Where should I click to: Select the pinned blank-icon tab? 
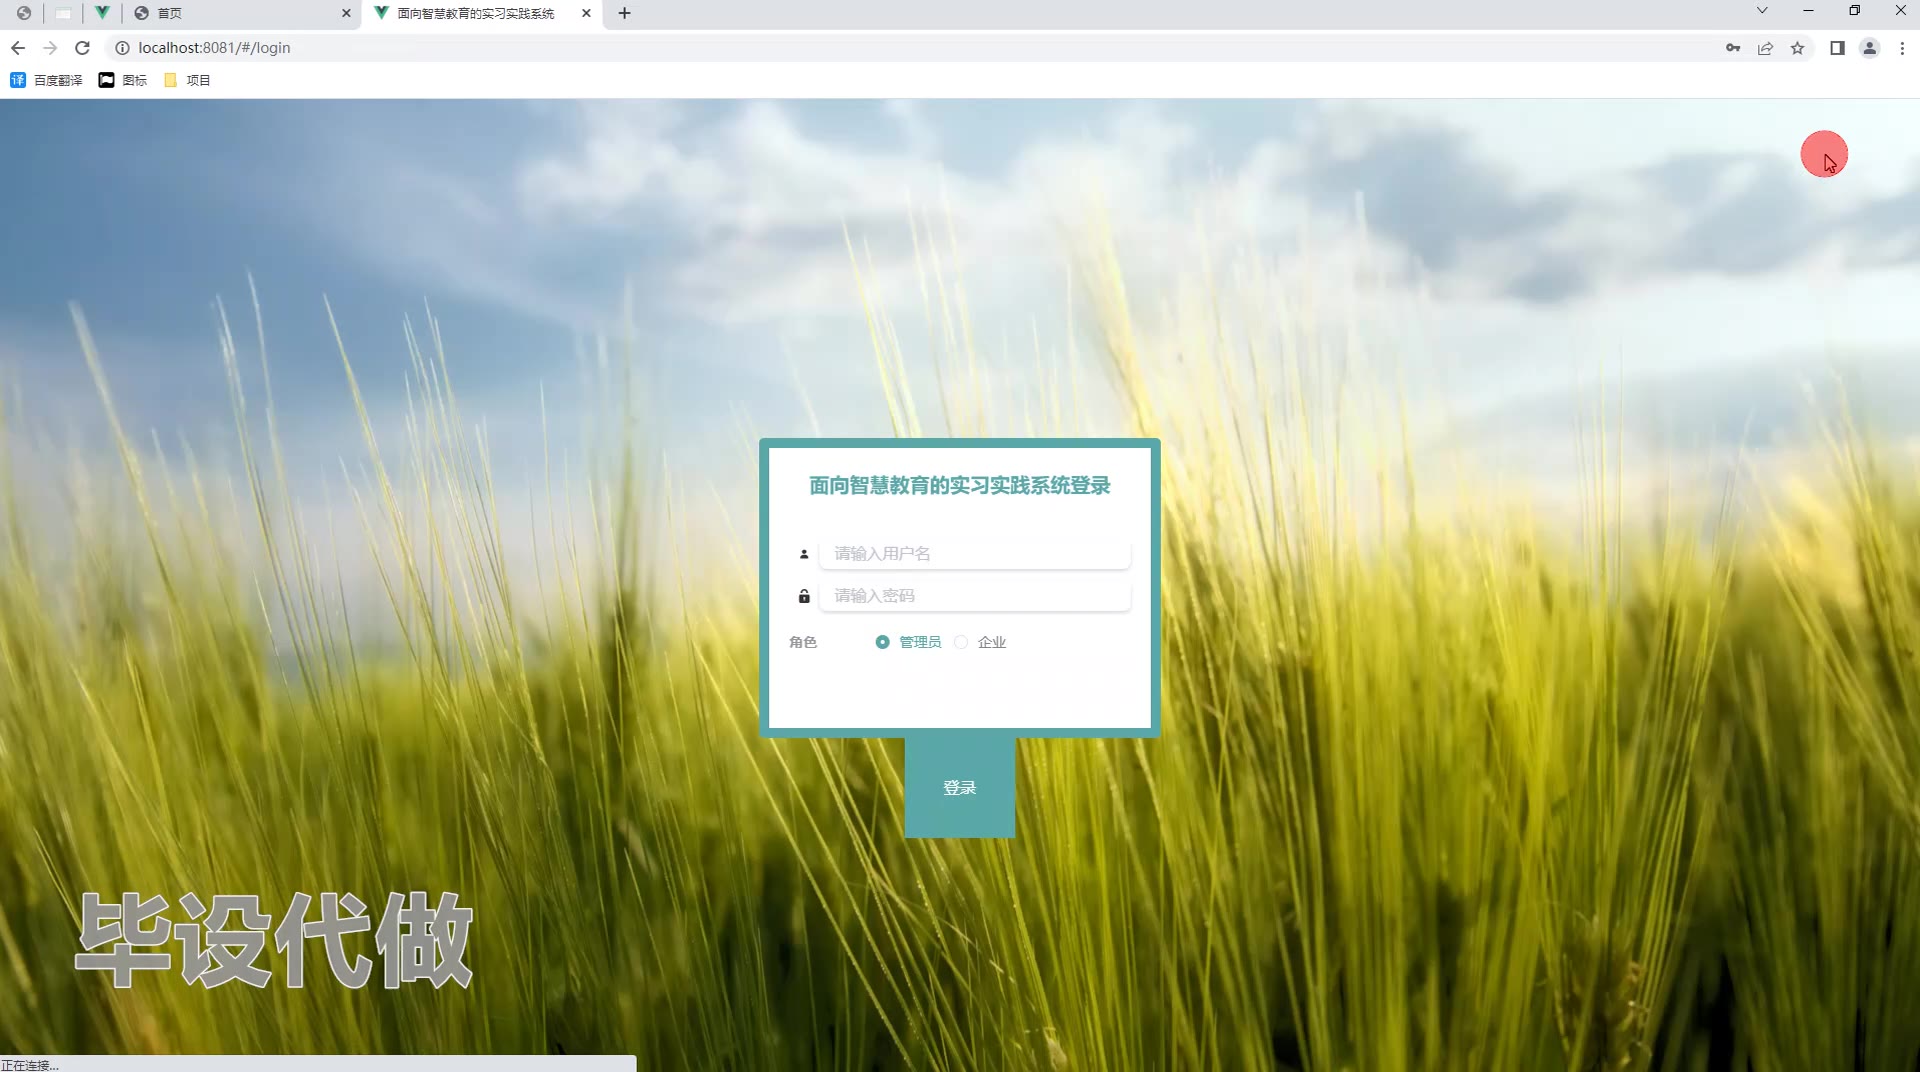63,13
